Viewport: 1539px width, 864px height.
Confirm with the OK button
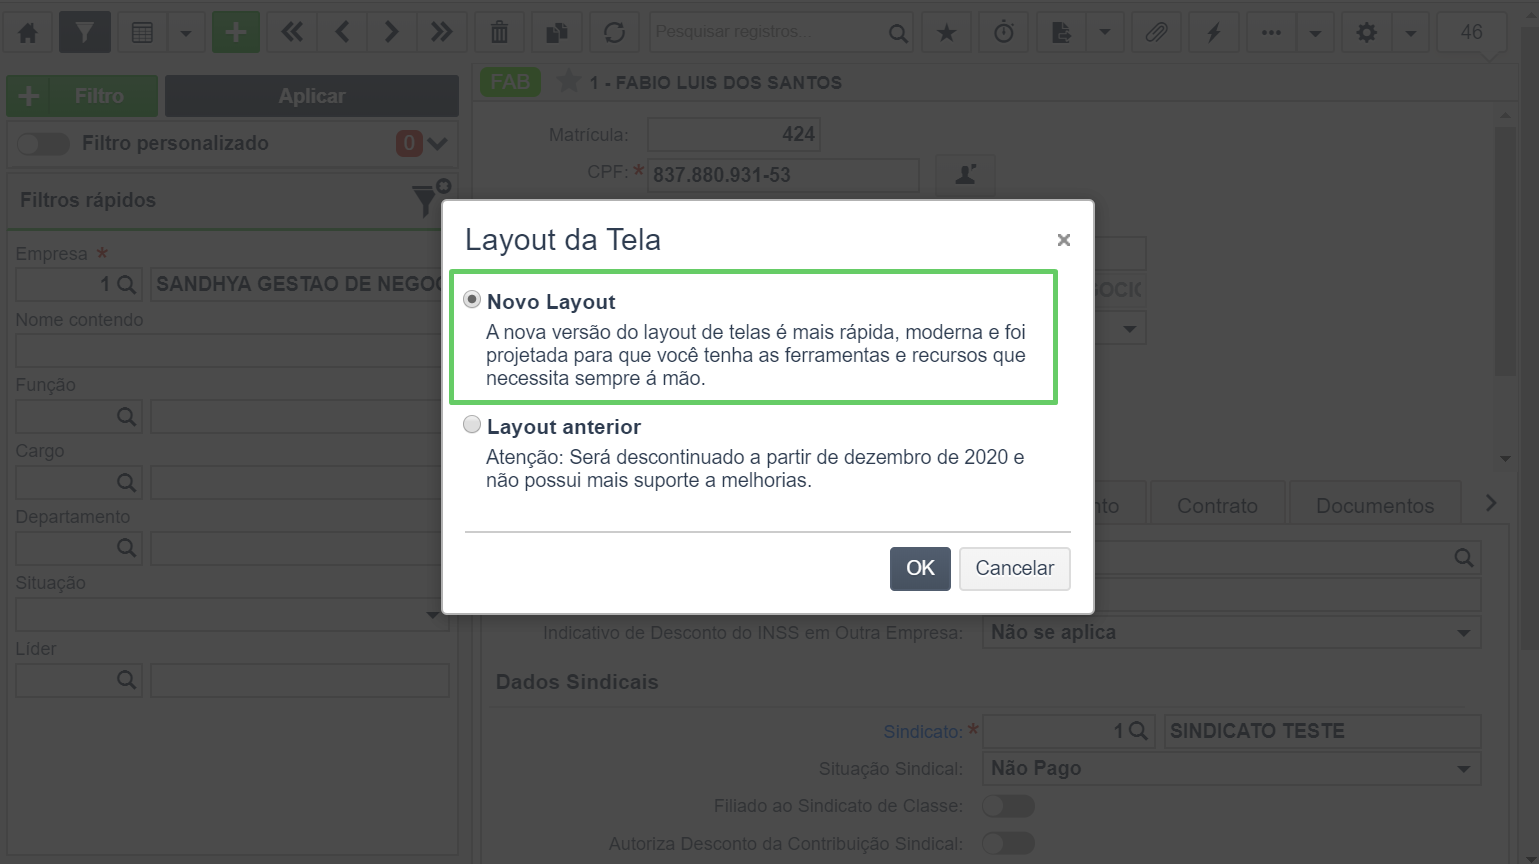click(920, 568)
